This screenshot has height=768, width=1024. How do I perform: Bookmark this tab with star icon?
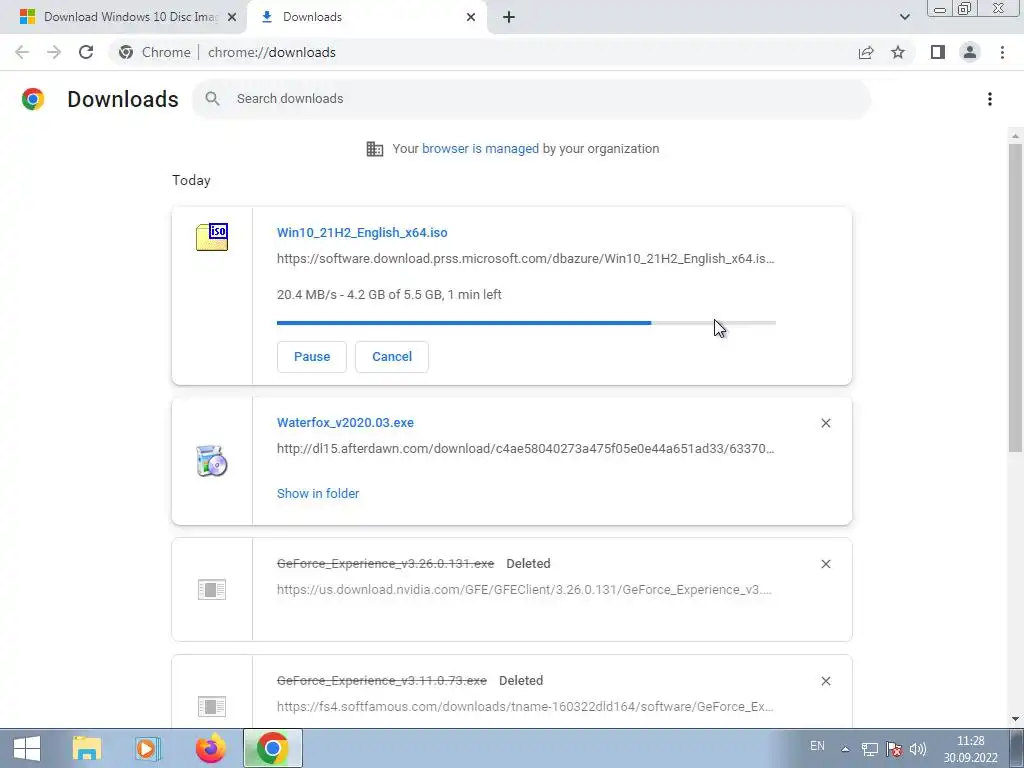pos(898,52)
